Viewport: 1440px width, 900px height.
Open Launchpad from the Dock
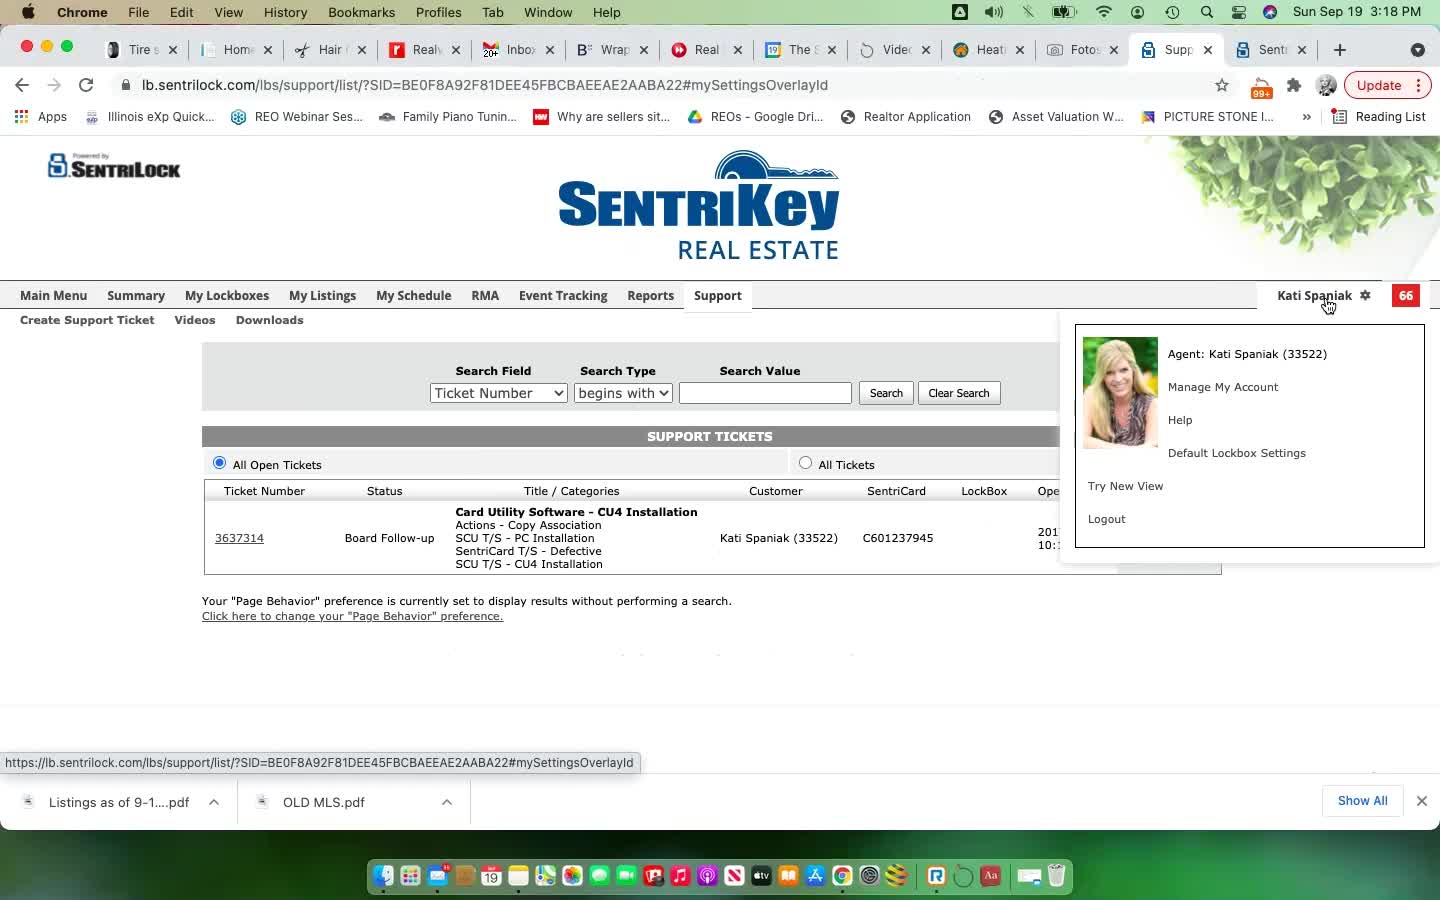(411, 876)
